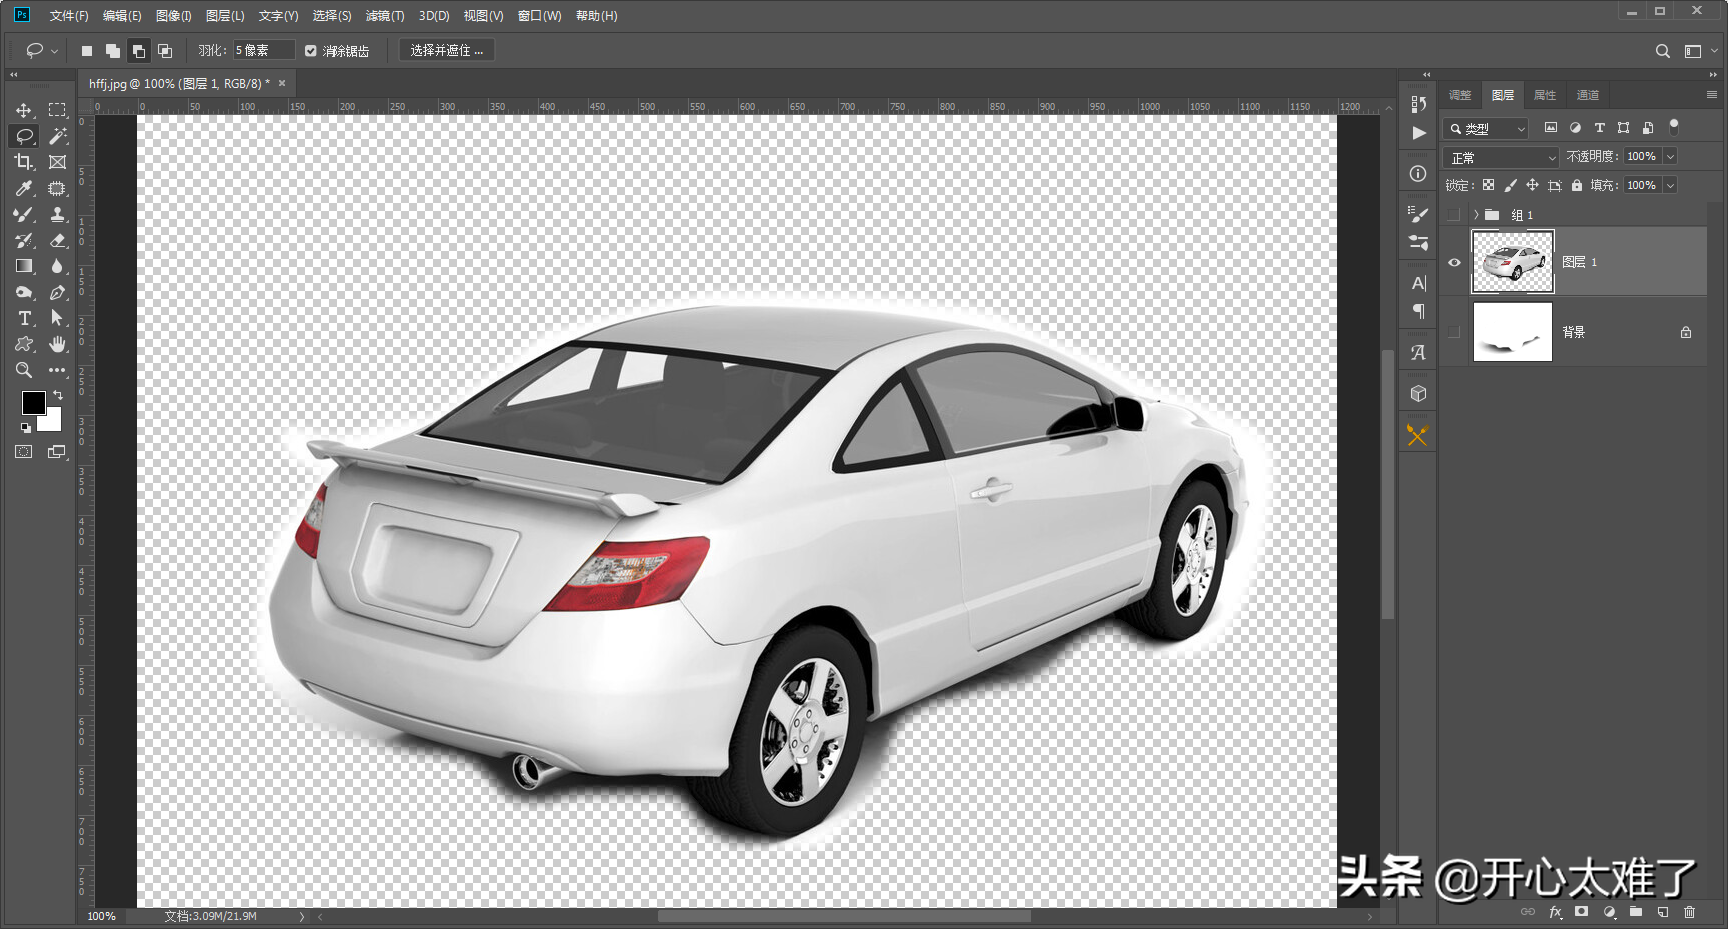Open the 滤镜 menu
The image size is (1728, 929).
384,16
